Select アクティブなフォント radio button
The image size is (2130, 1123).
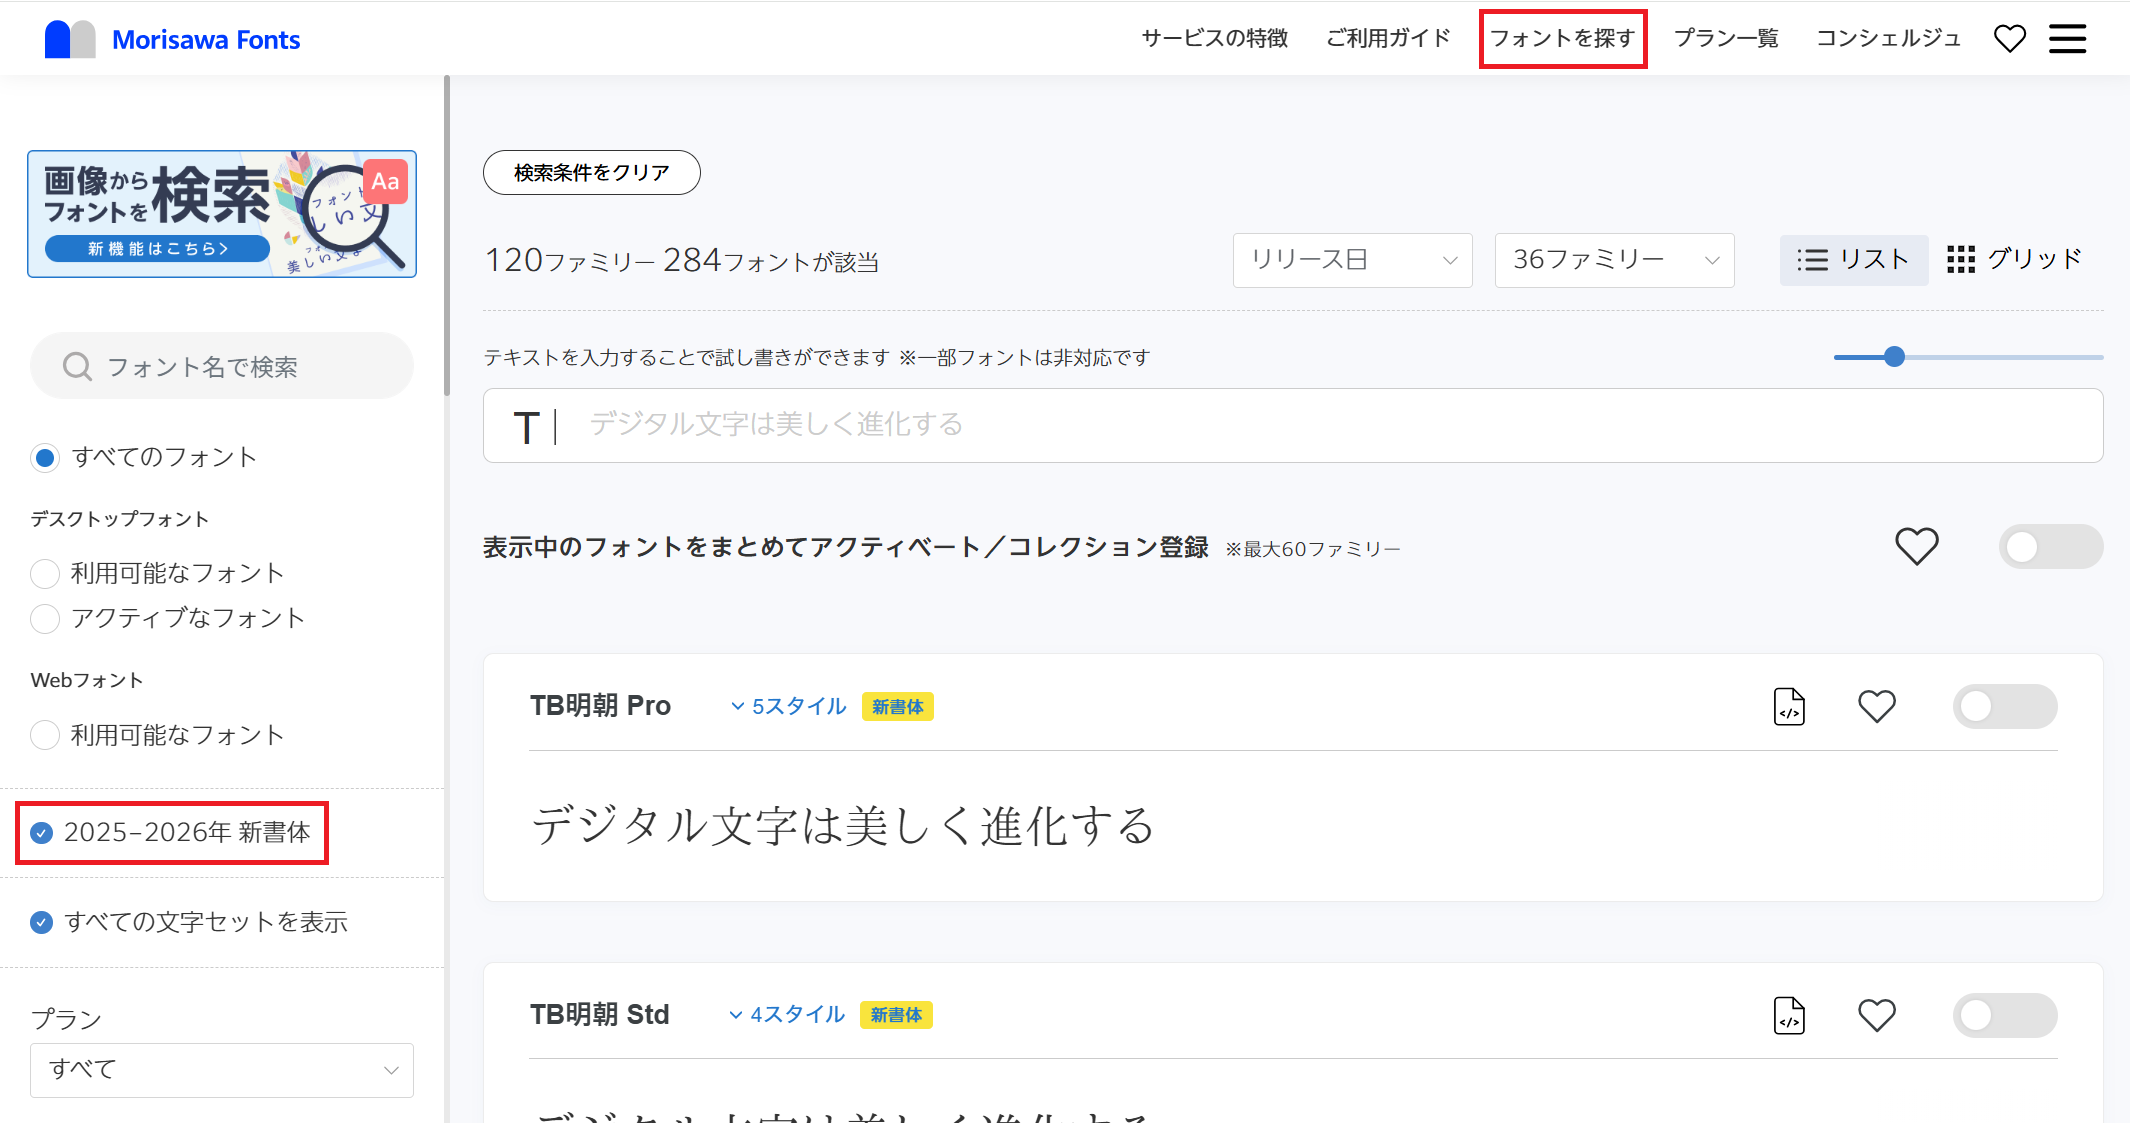[45, 619]
